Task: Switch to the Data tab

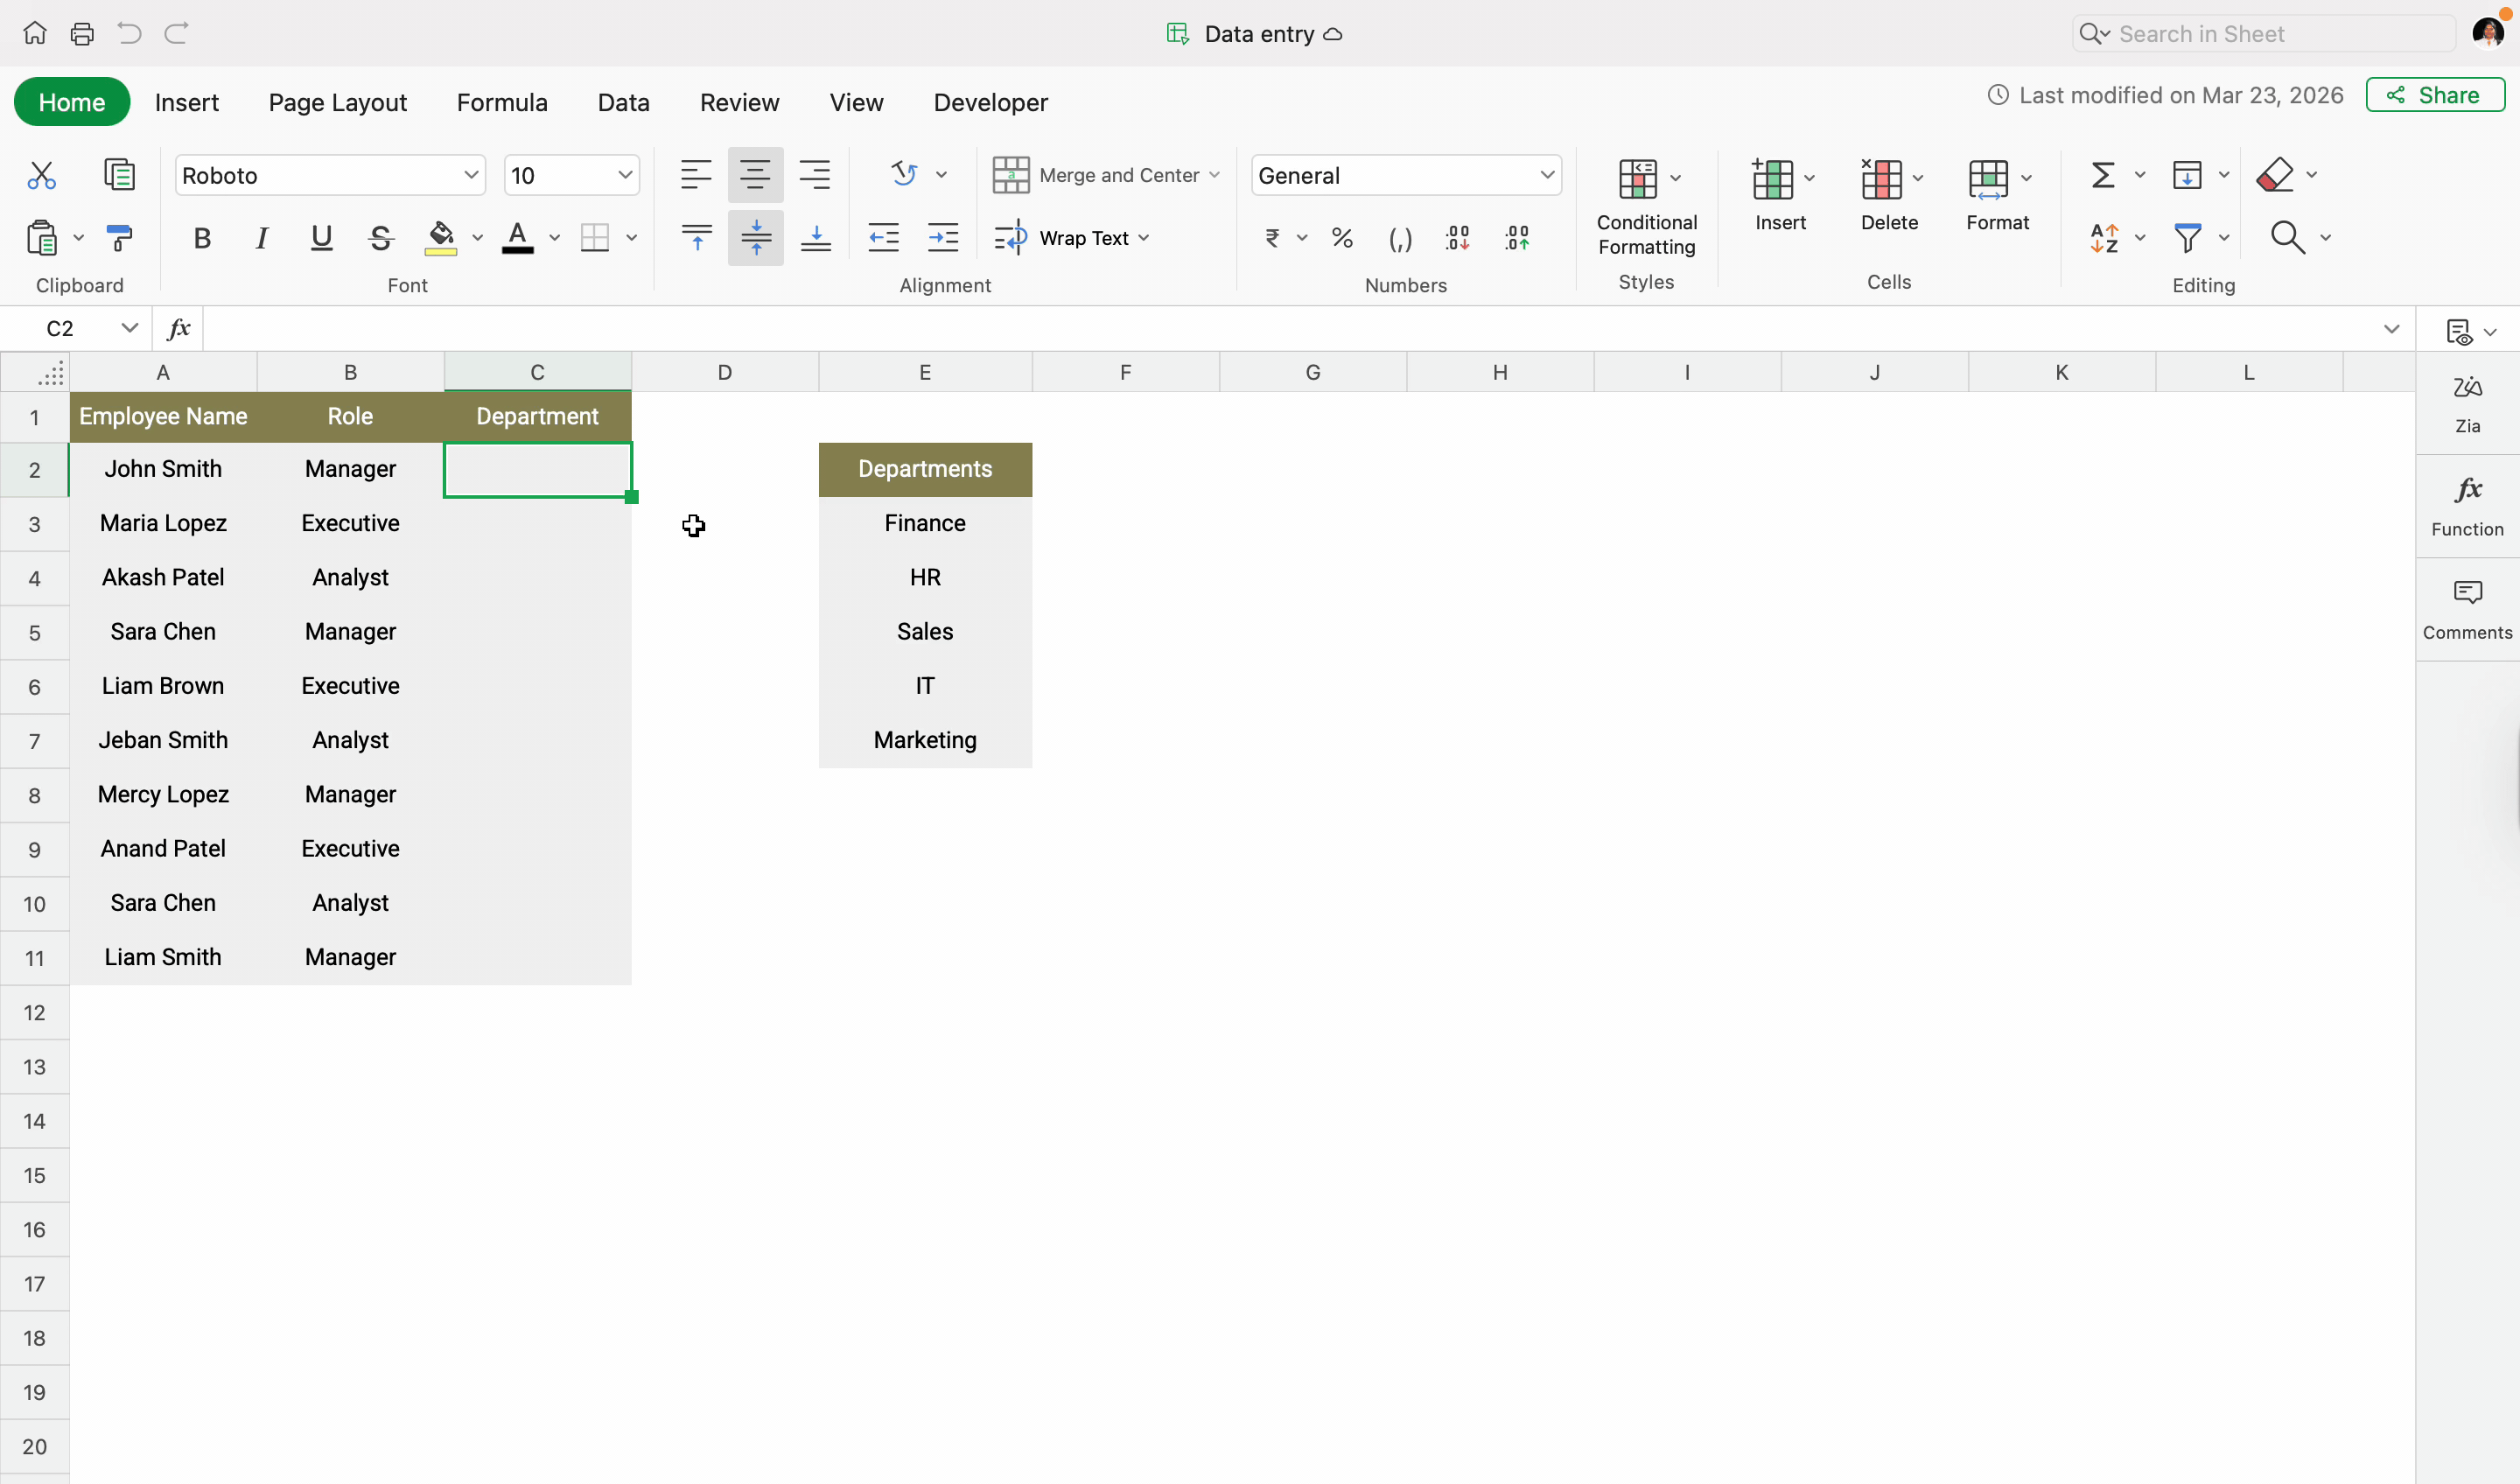Action: (623, 102)
